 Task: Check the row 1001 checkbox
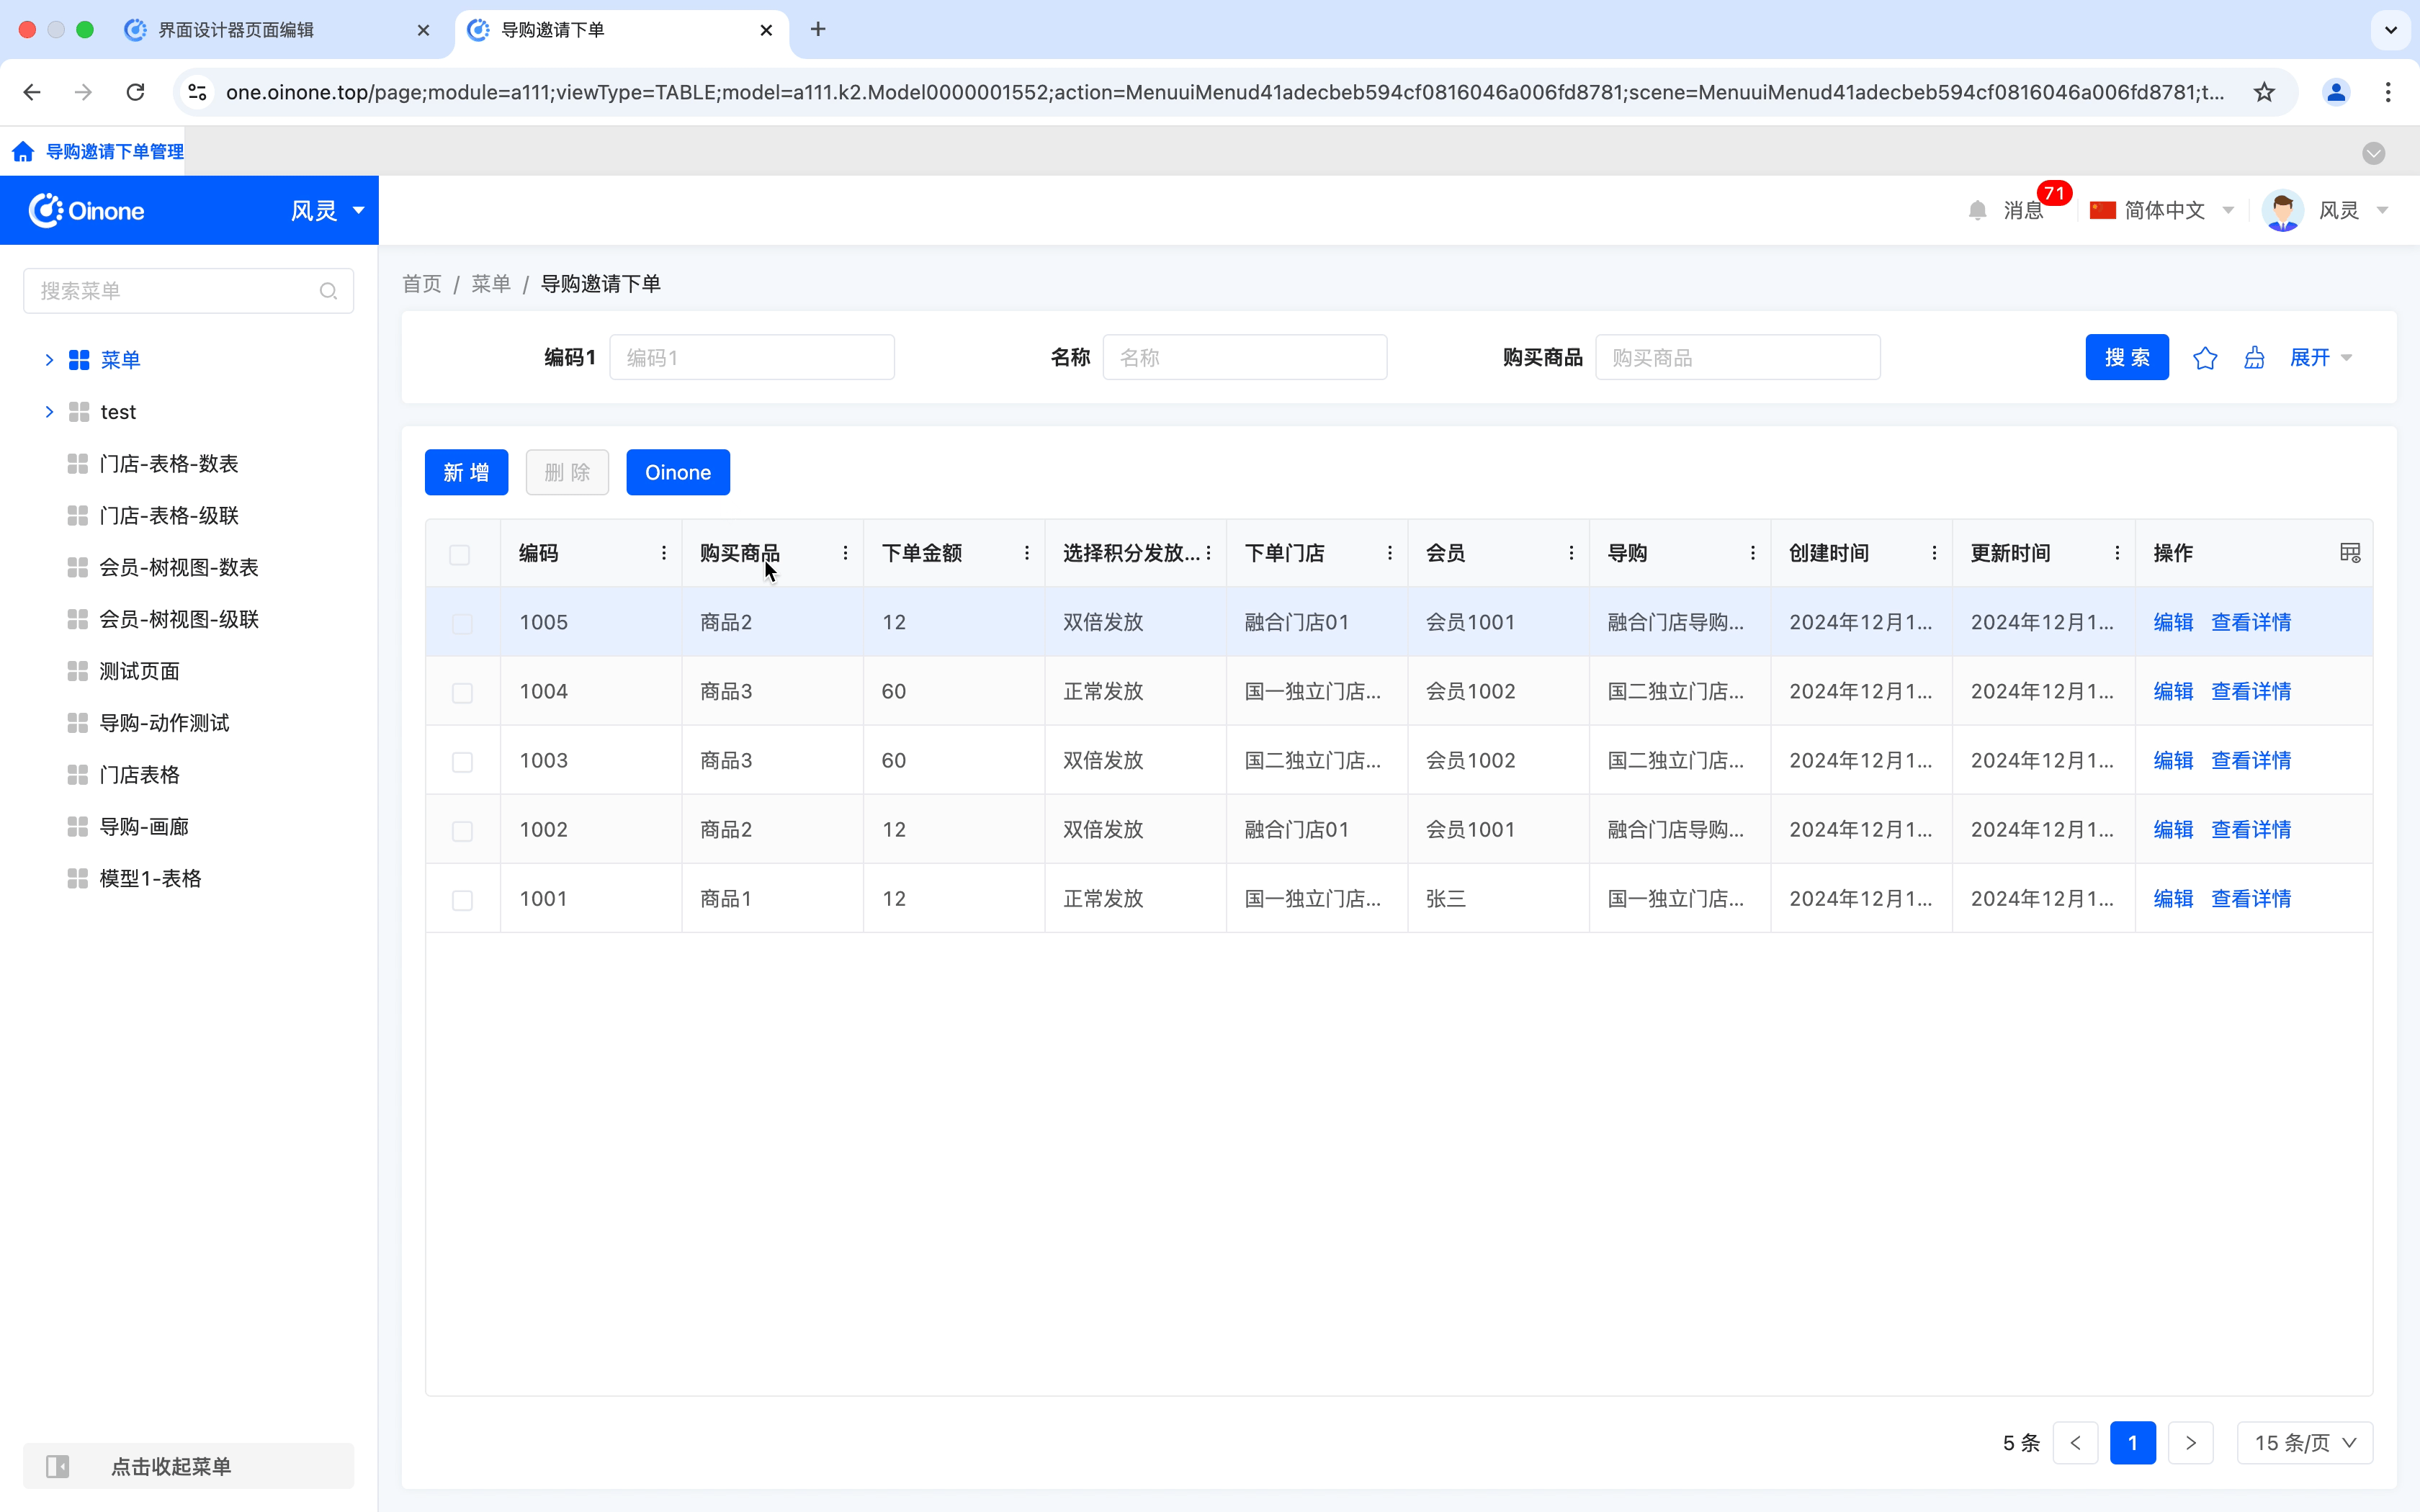coord(462,900)
